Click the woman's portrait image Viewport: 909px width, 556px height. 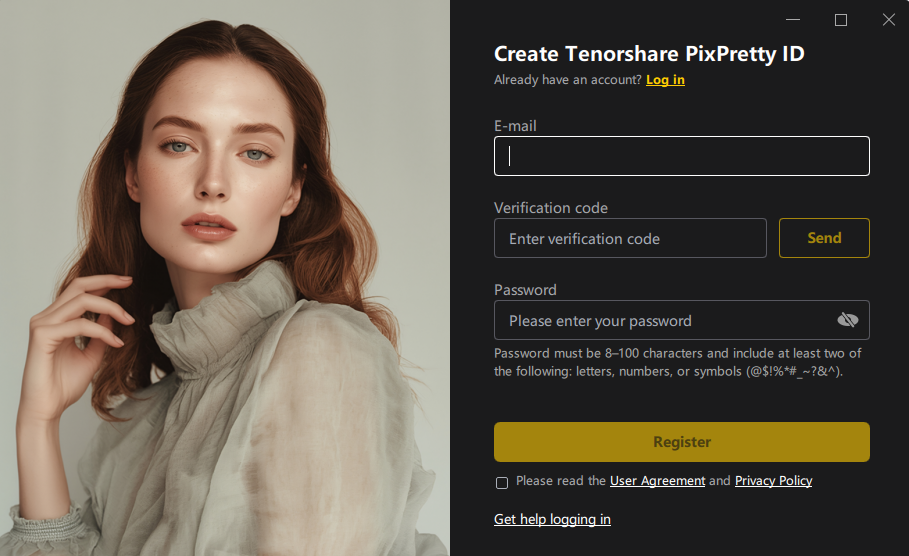224,278
